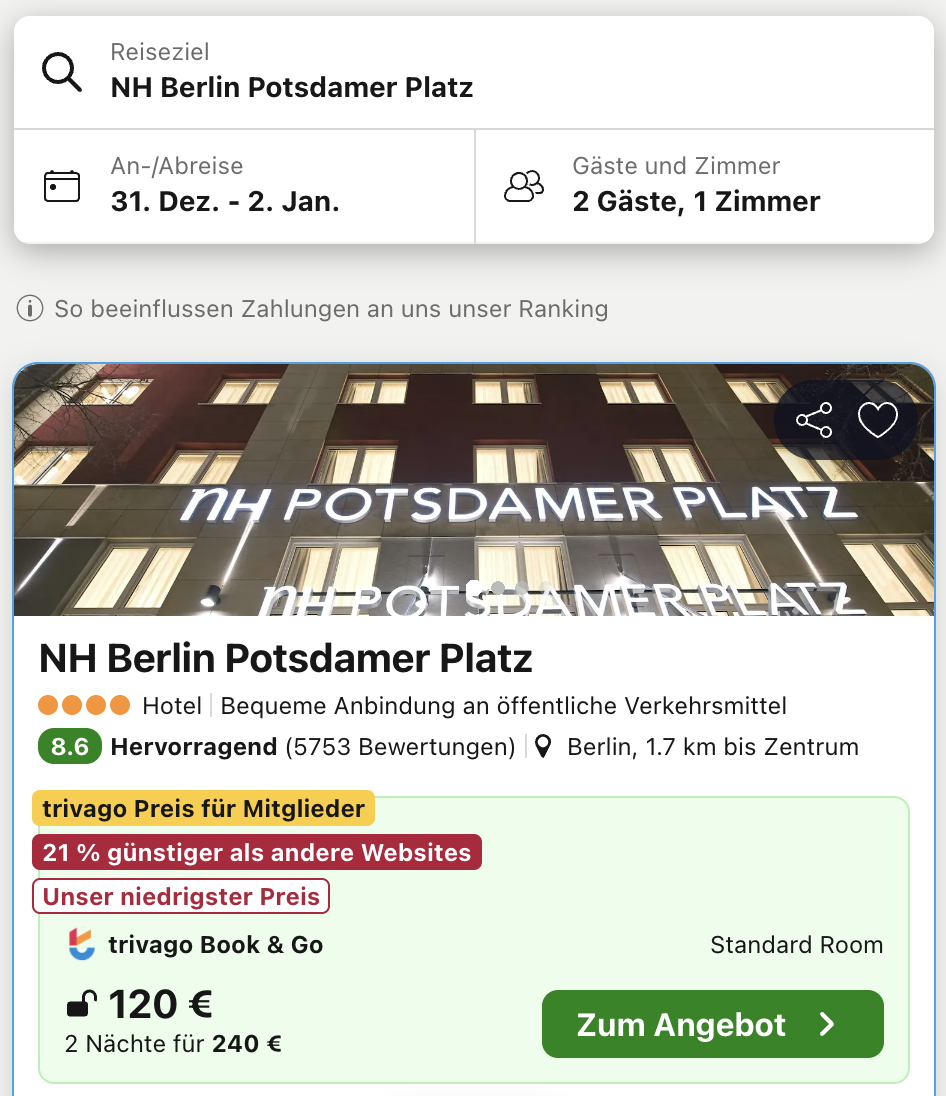Click the calendar icon
Image resolution: width=946 pixels, height=1096 pixels.
(62, 186)
